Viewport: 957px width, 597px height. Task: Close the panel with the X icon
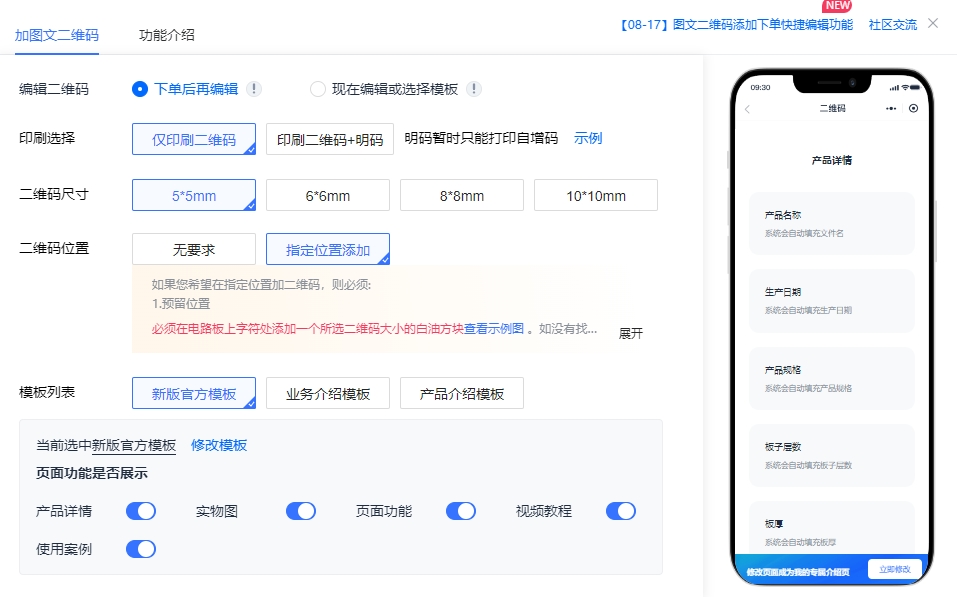point(933,23)
